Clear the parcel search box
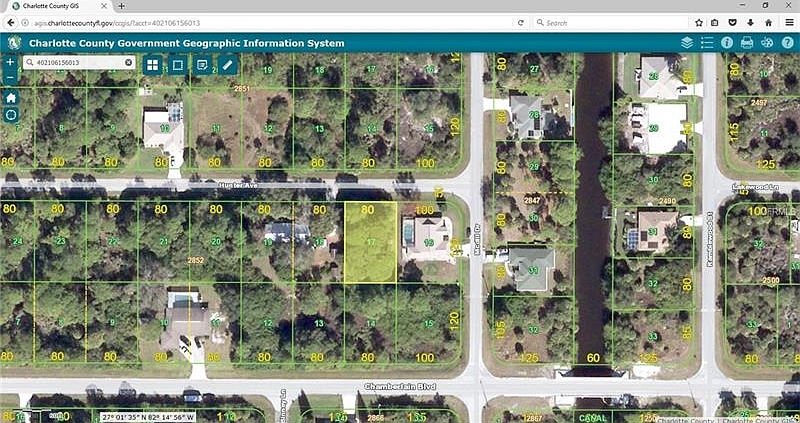The image size is (800, 423). (x=129, y=62)
